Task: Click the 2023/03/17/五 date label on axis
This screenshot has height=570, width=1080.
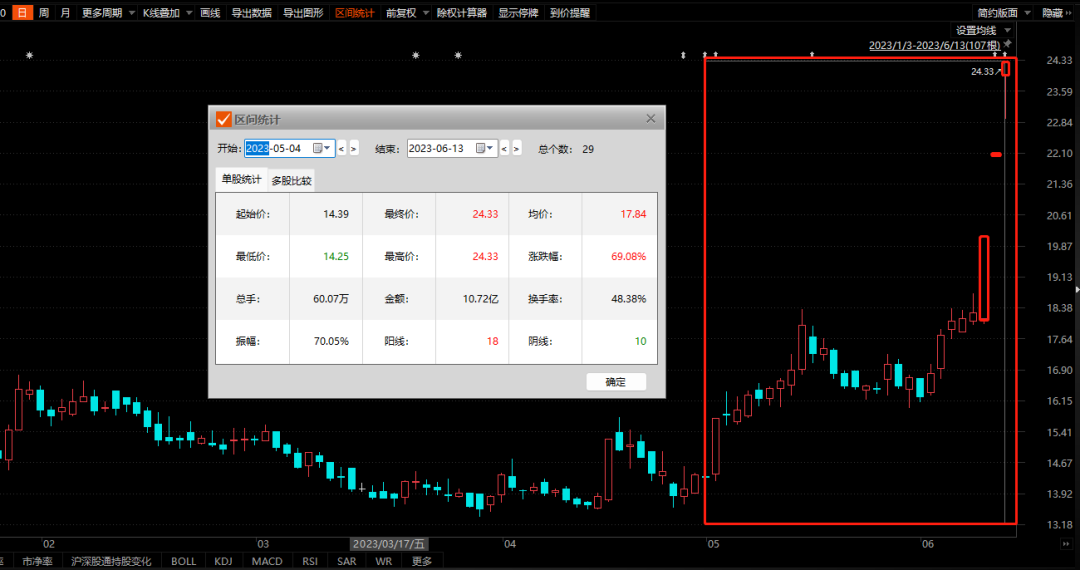Action: click(389, 544)
